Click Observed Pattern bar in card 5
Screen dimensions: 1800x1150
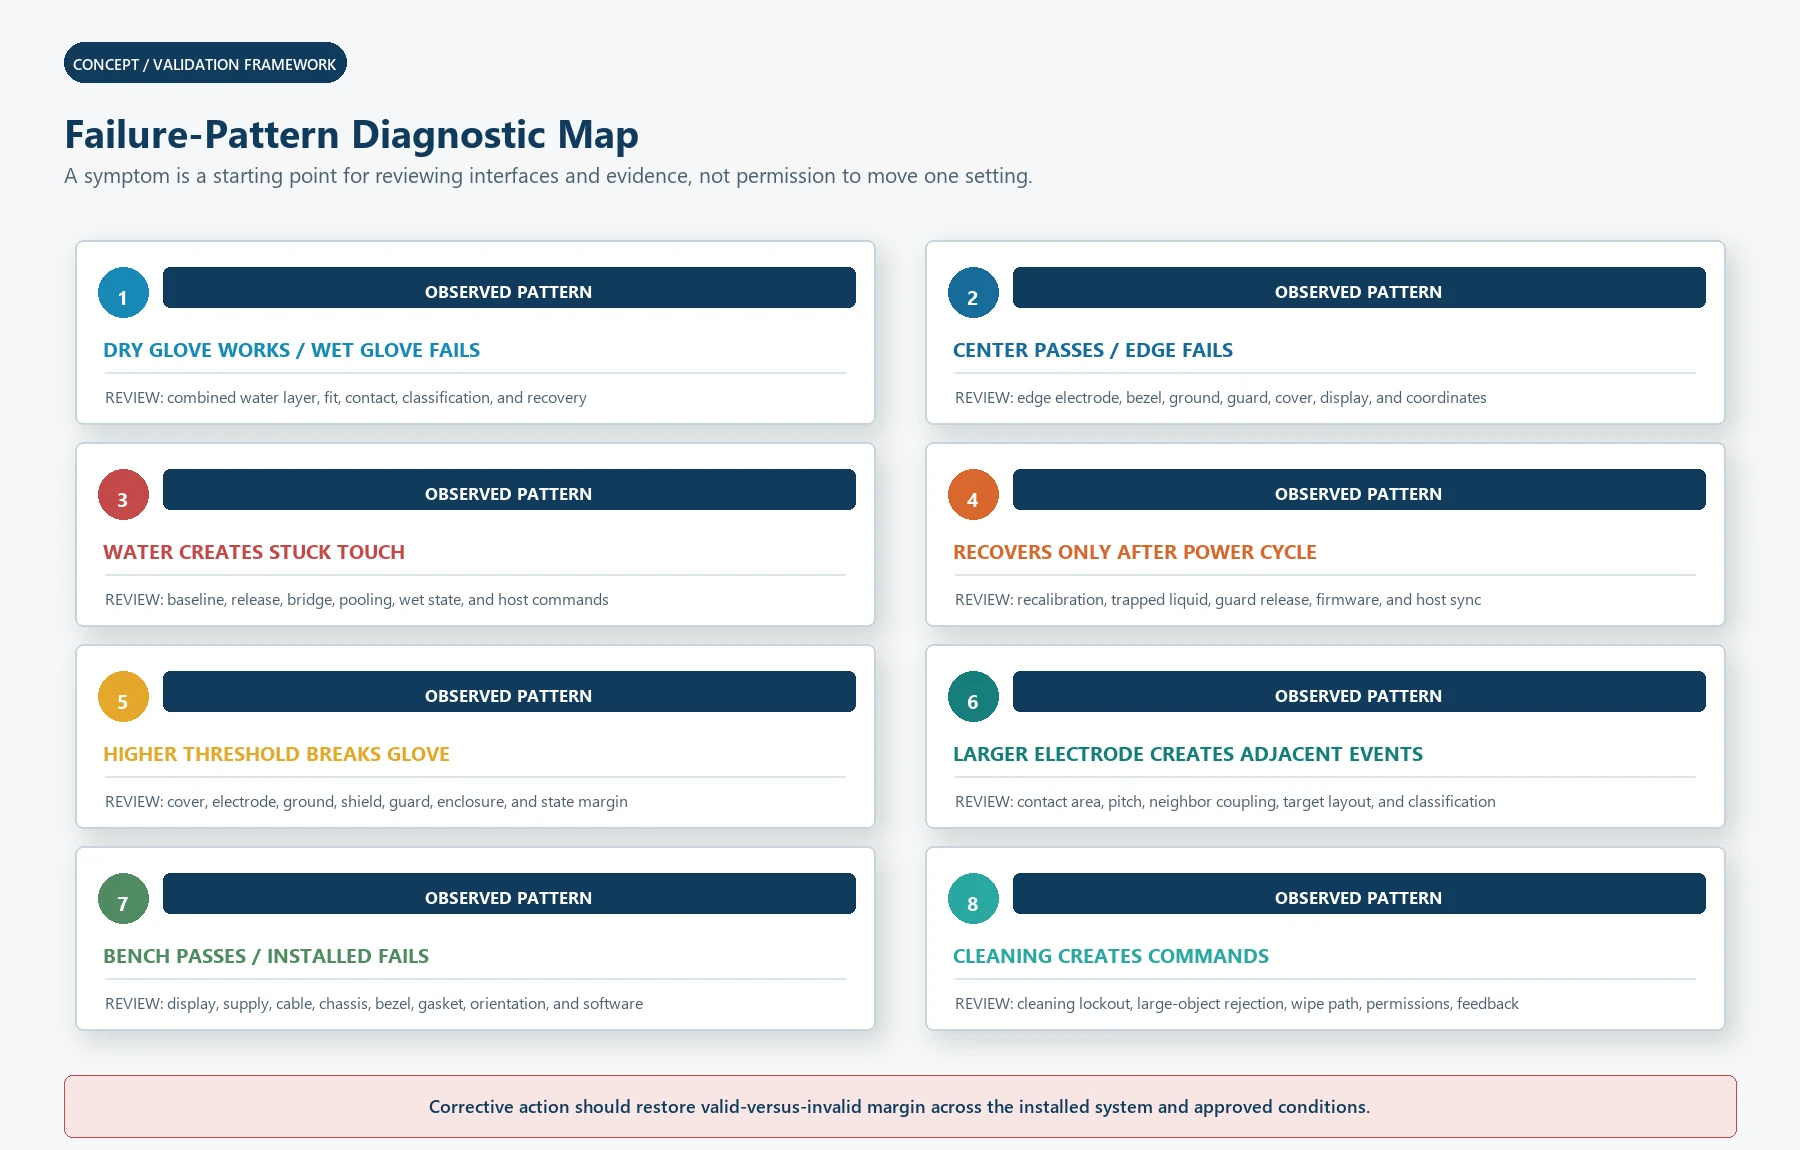509,692
